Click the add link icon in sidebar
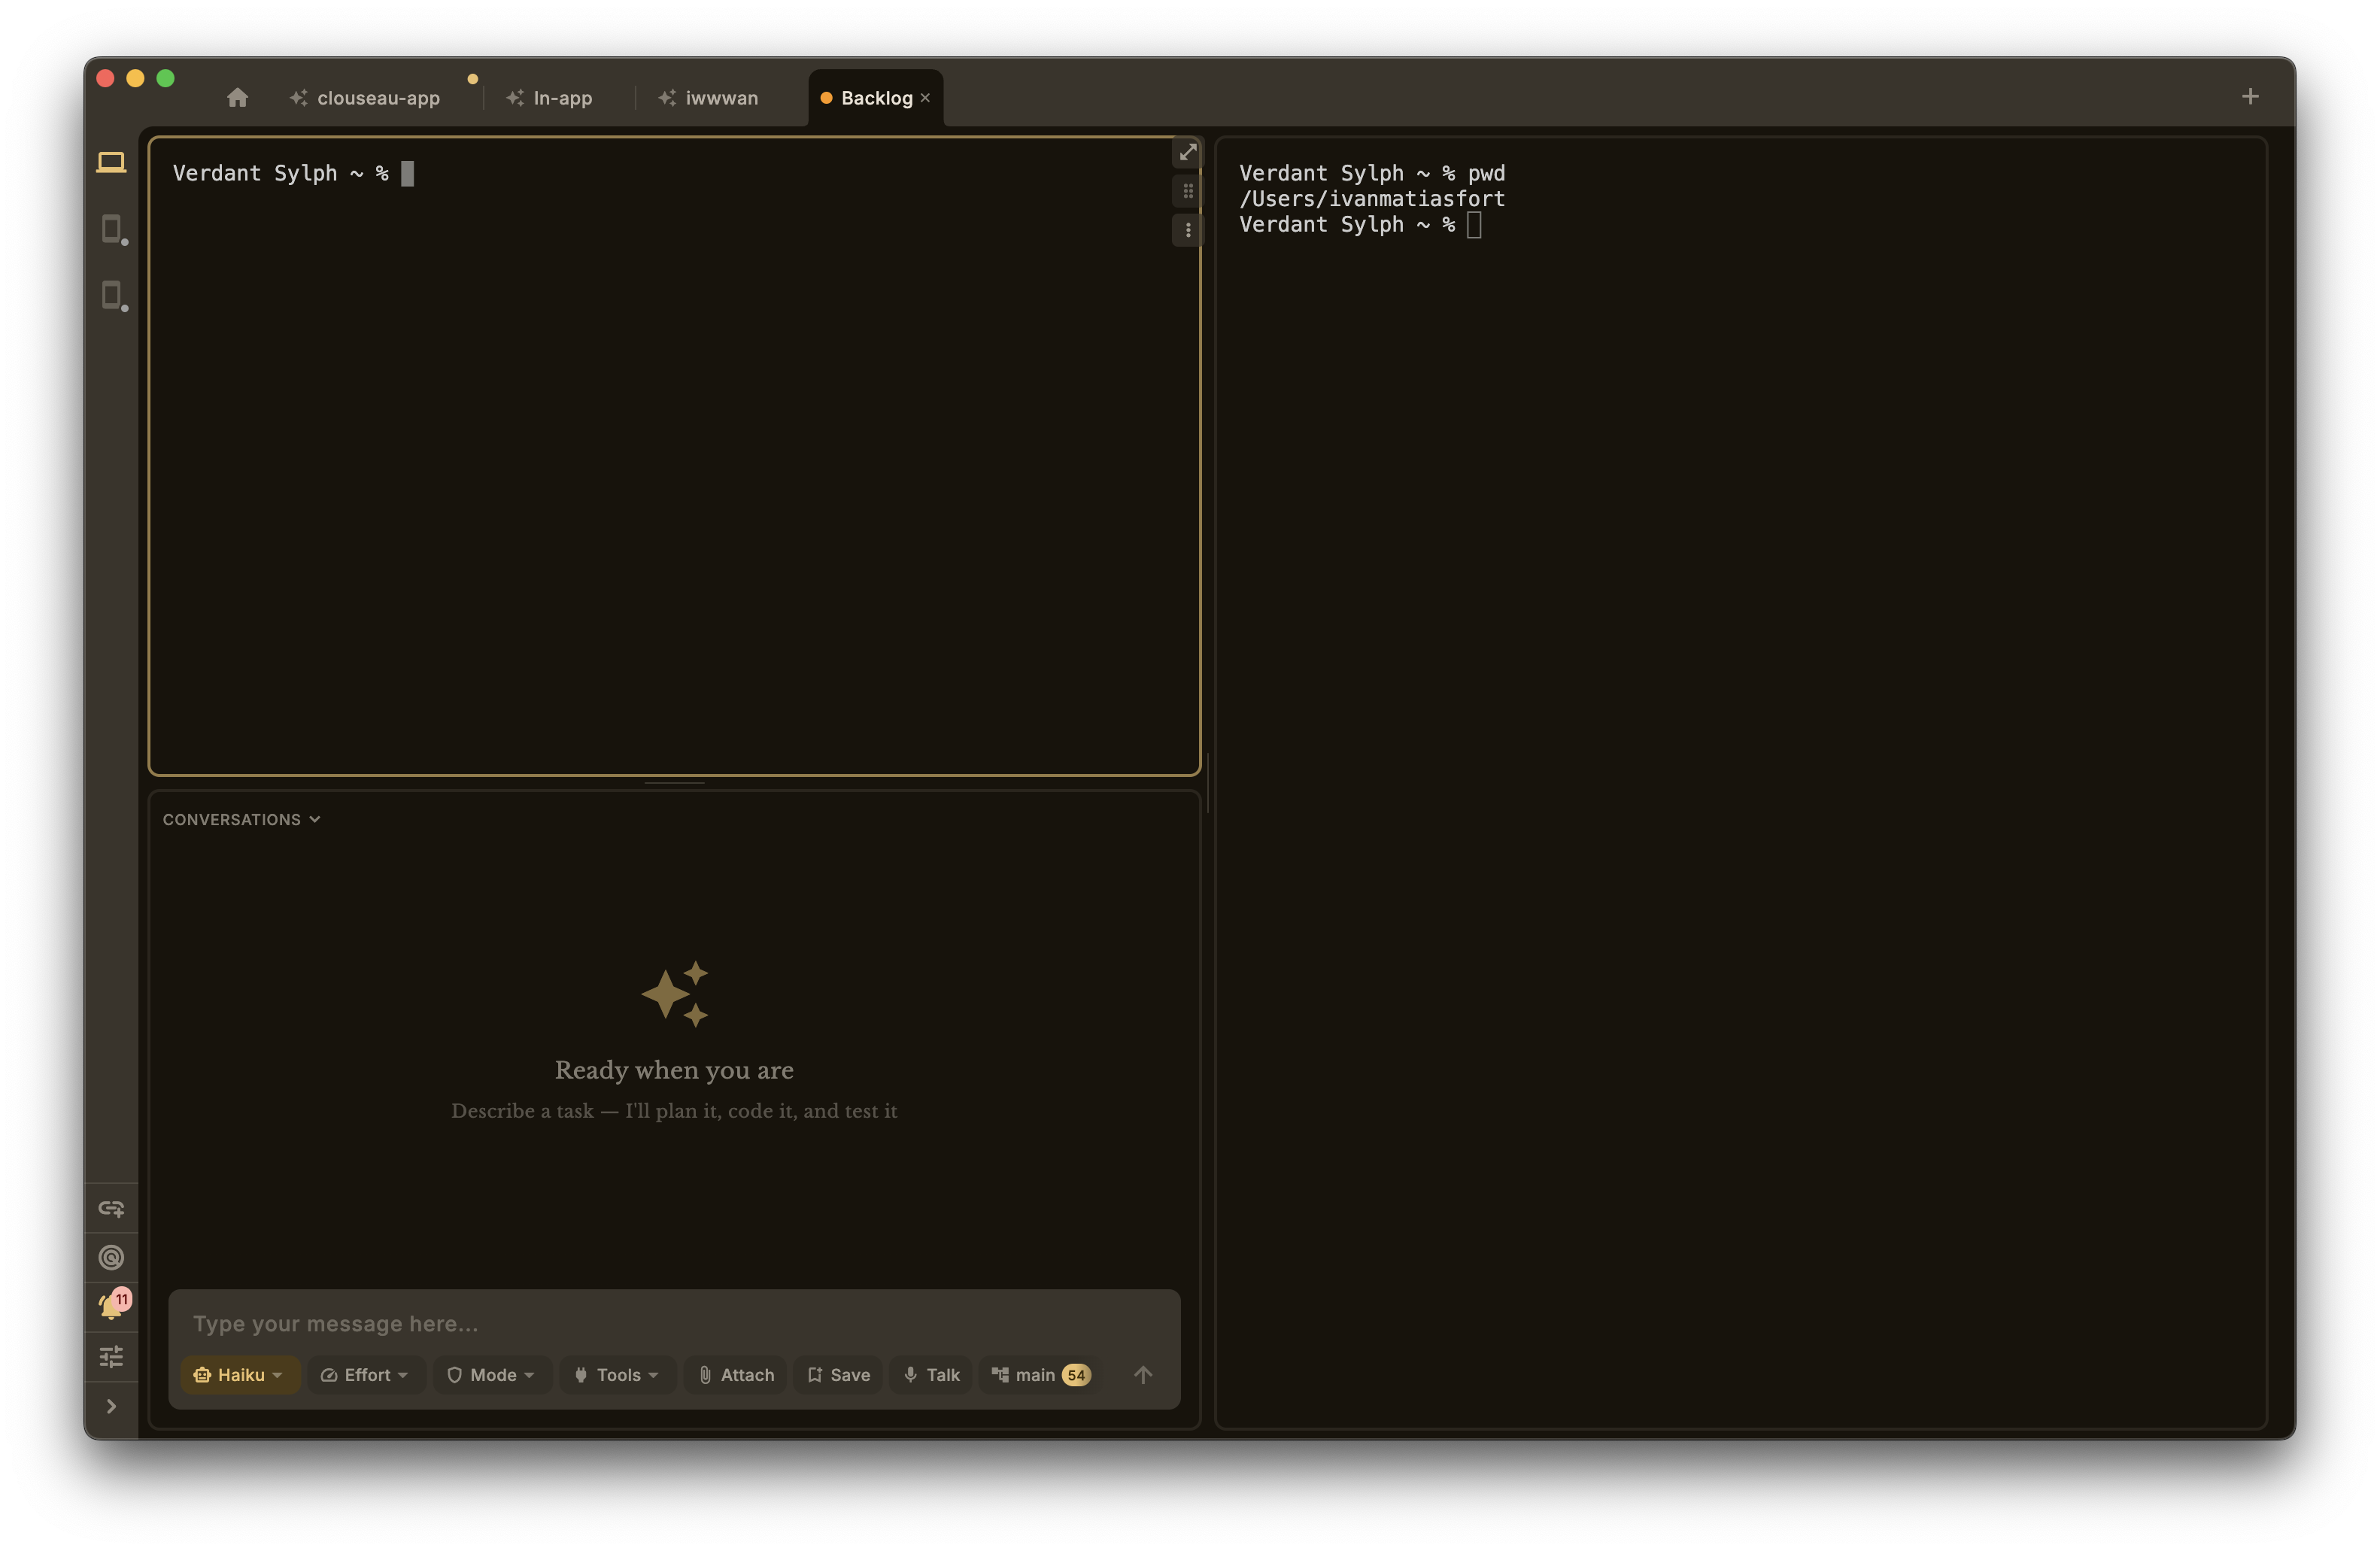Image resolution: width=2380 pixels, height=1551 pixels. (111, 1208)
